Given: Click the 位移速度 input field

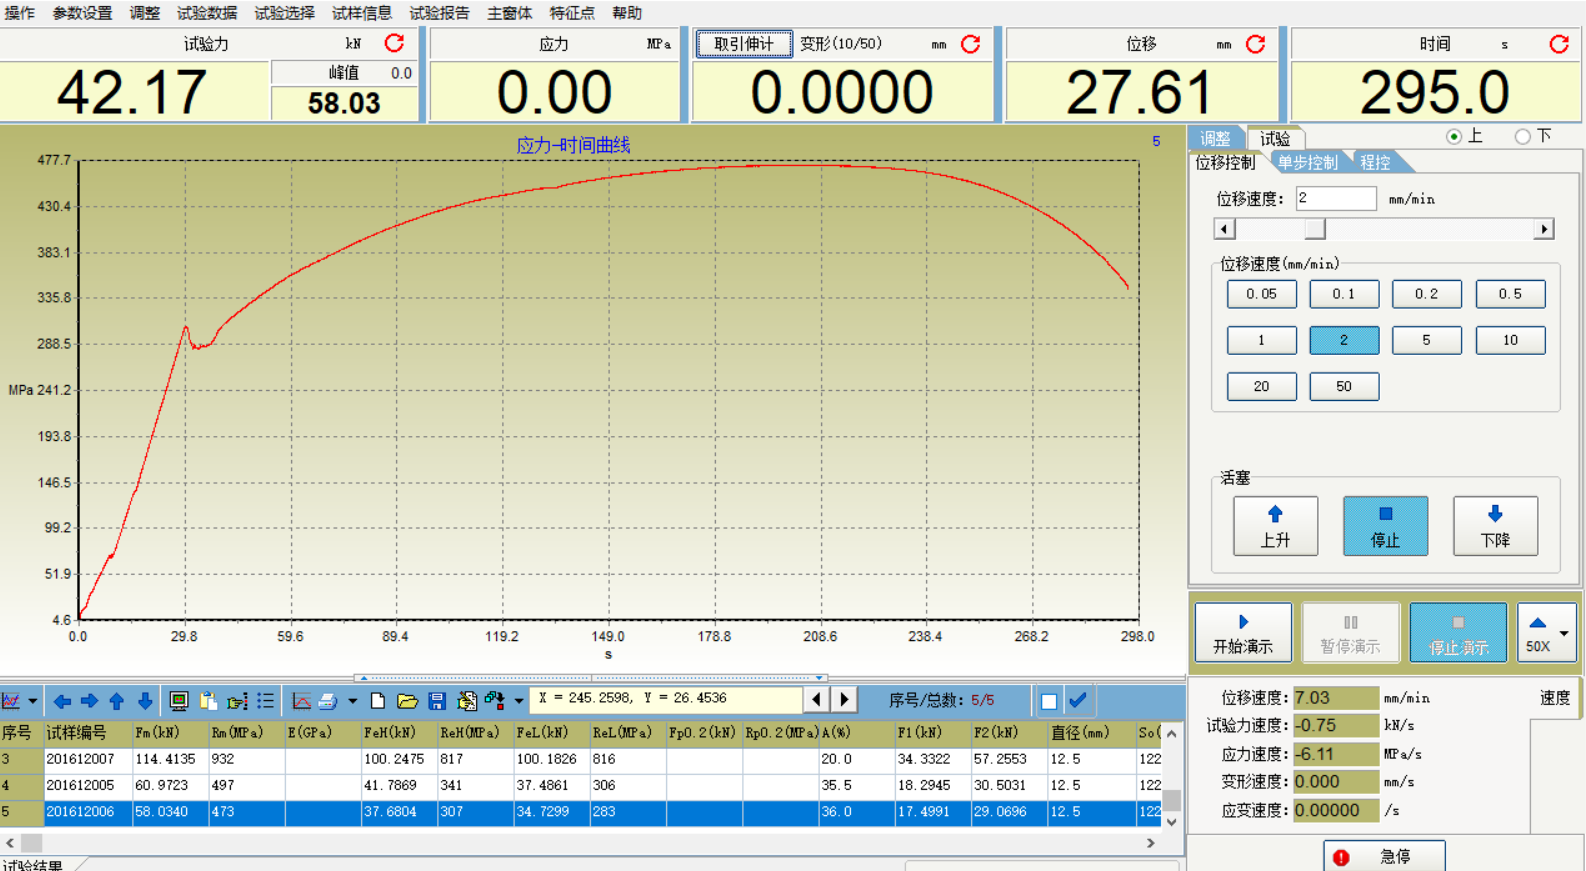Looking at the screenshot, I should [1335, 198].
